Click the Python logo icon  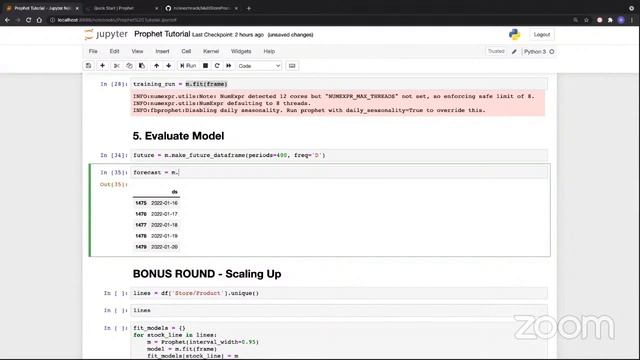(x=515, y=35)
